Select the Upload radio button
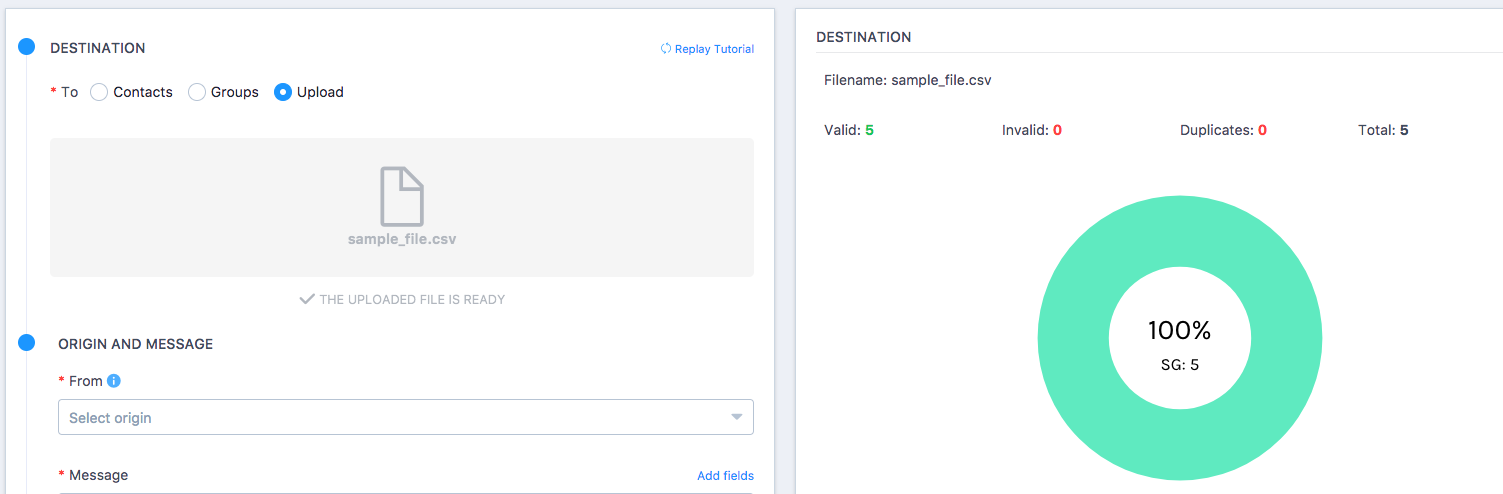The height and width of the screenshot is (494, 1503). (283, 92)
